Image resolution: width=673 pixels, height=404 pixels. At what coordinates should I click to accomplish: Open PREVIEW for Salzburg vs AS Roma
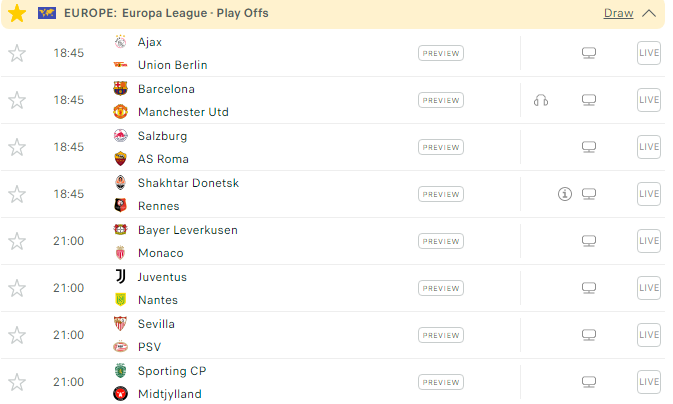(440, 147)
